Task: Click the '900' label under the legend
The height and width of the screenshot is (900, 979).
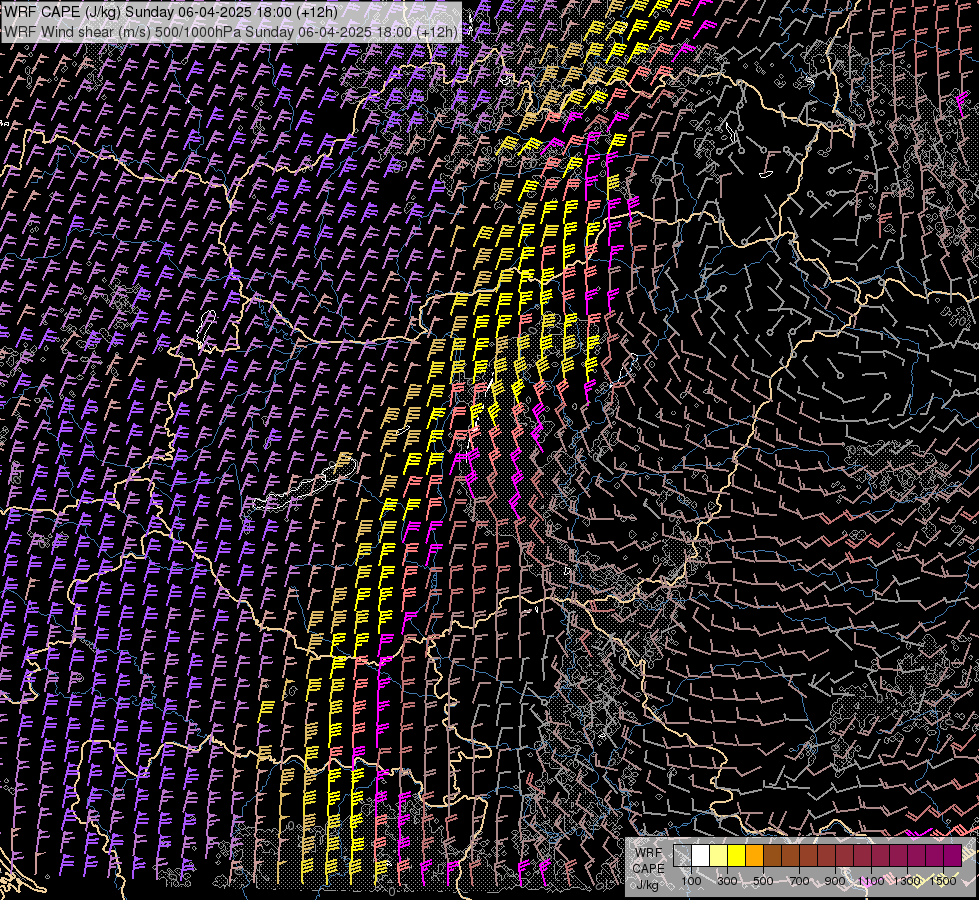Action: click(x=835, y=881)
